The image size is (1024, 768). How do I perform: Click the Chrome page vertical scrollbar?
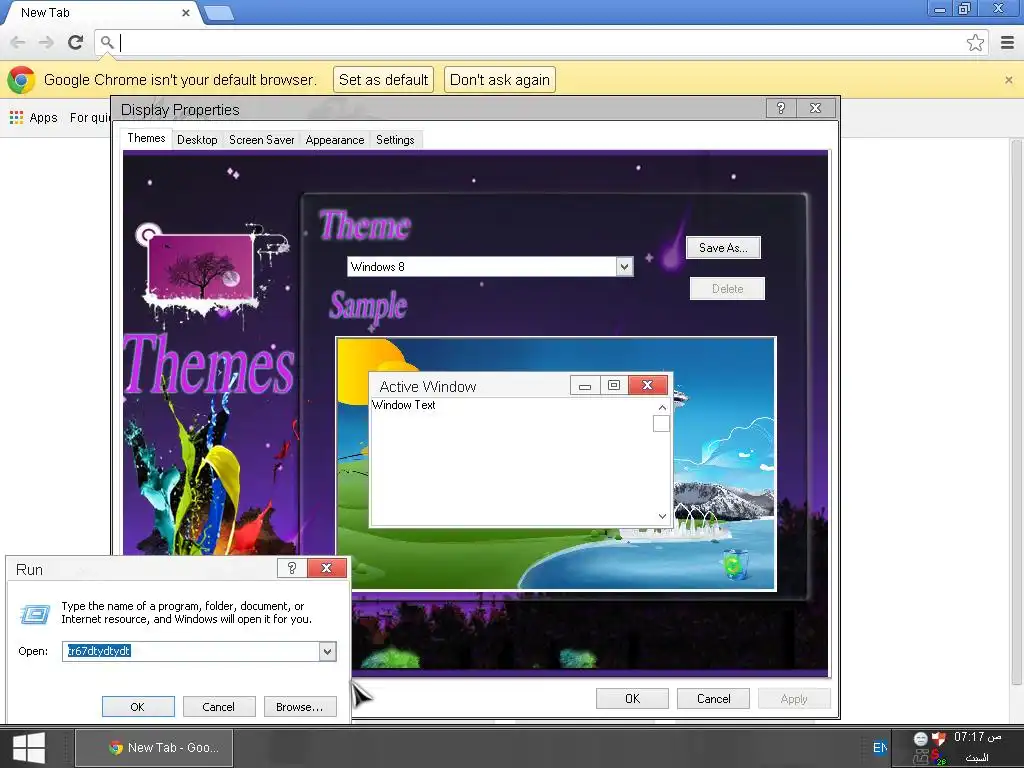point(1017,411)
